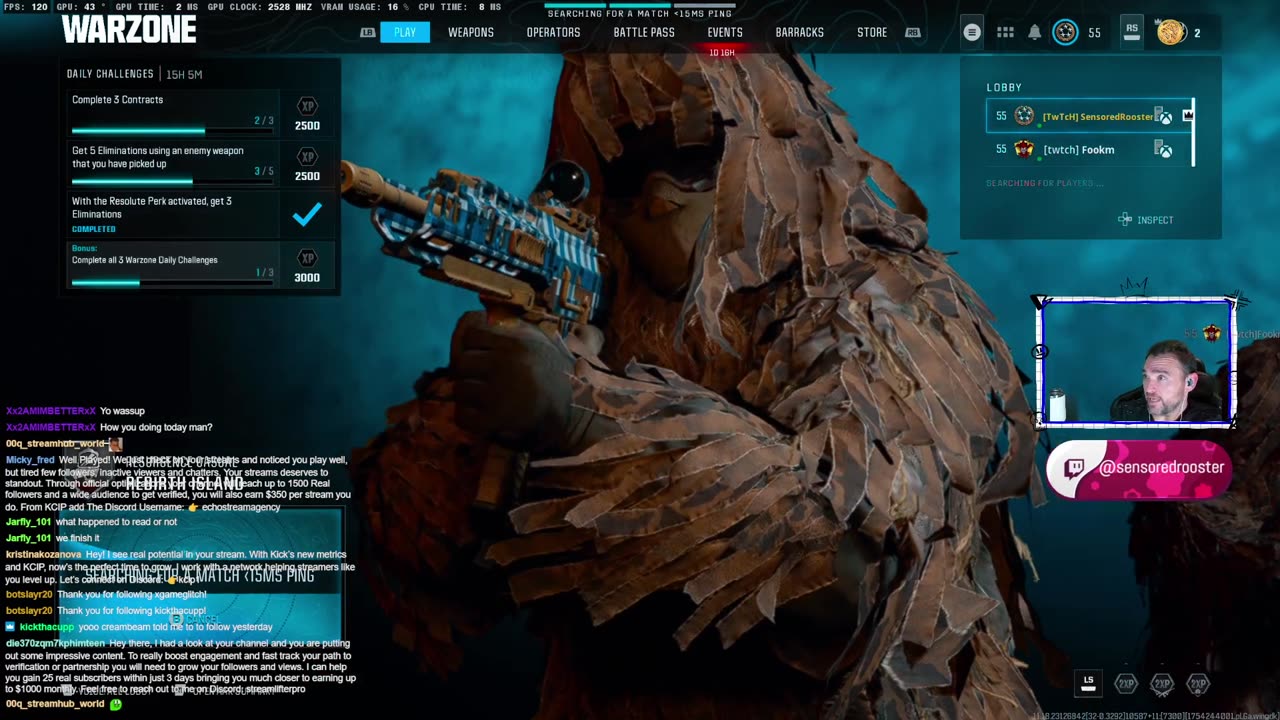The image size is (1280, 720).
Task: Switch to the Barracks tab
Action: (800, 32)
